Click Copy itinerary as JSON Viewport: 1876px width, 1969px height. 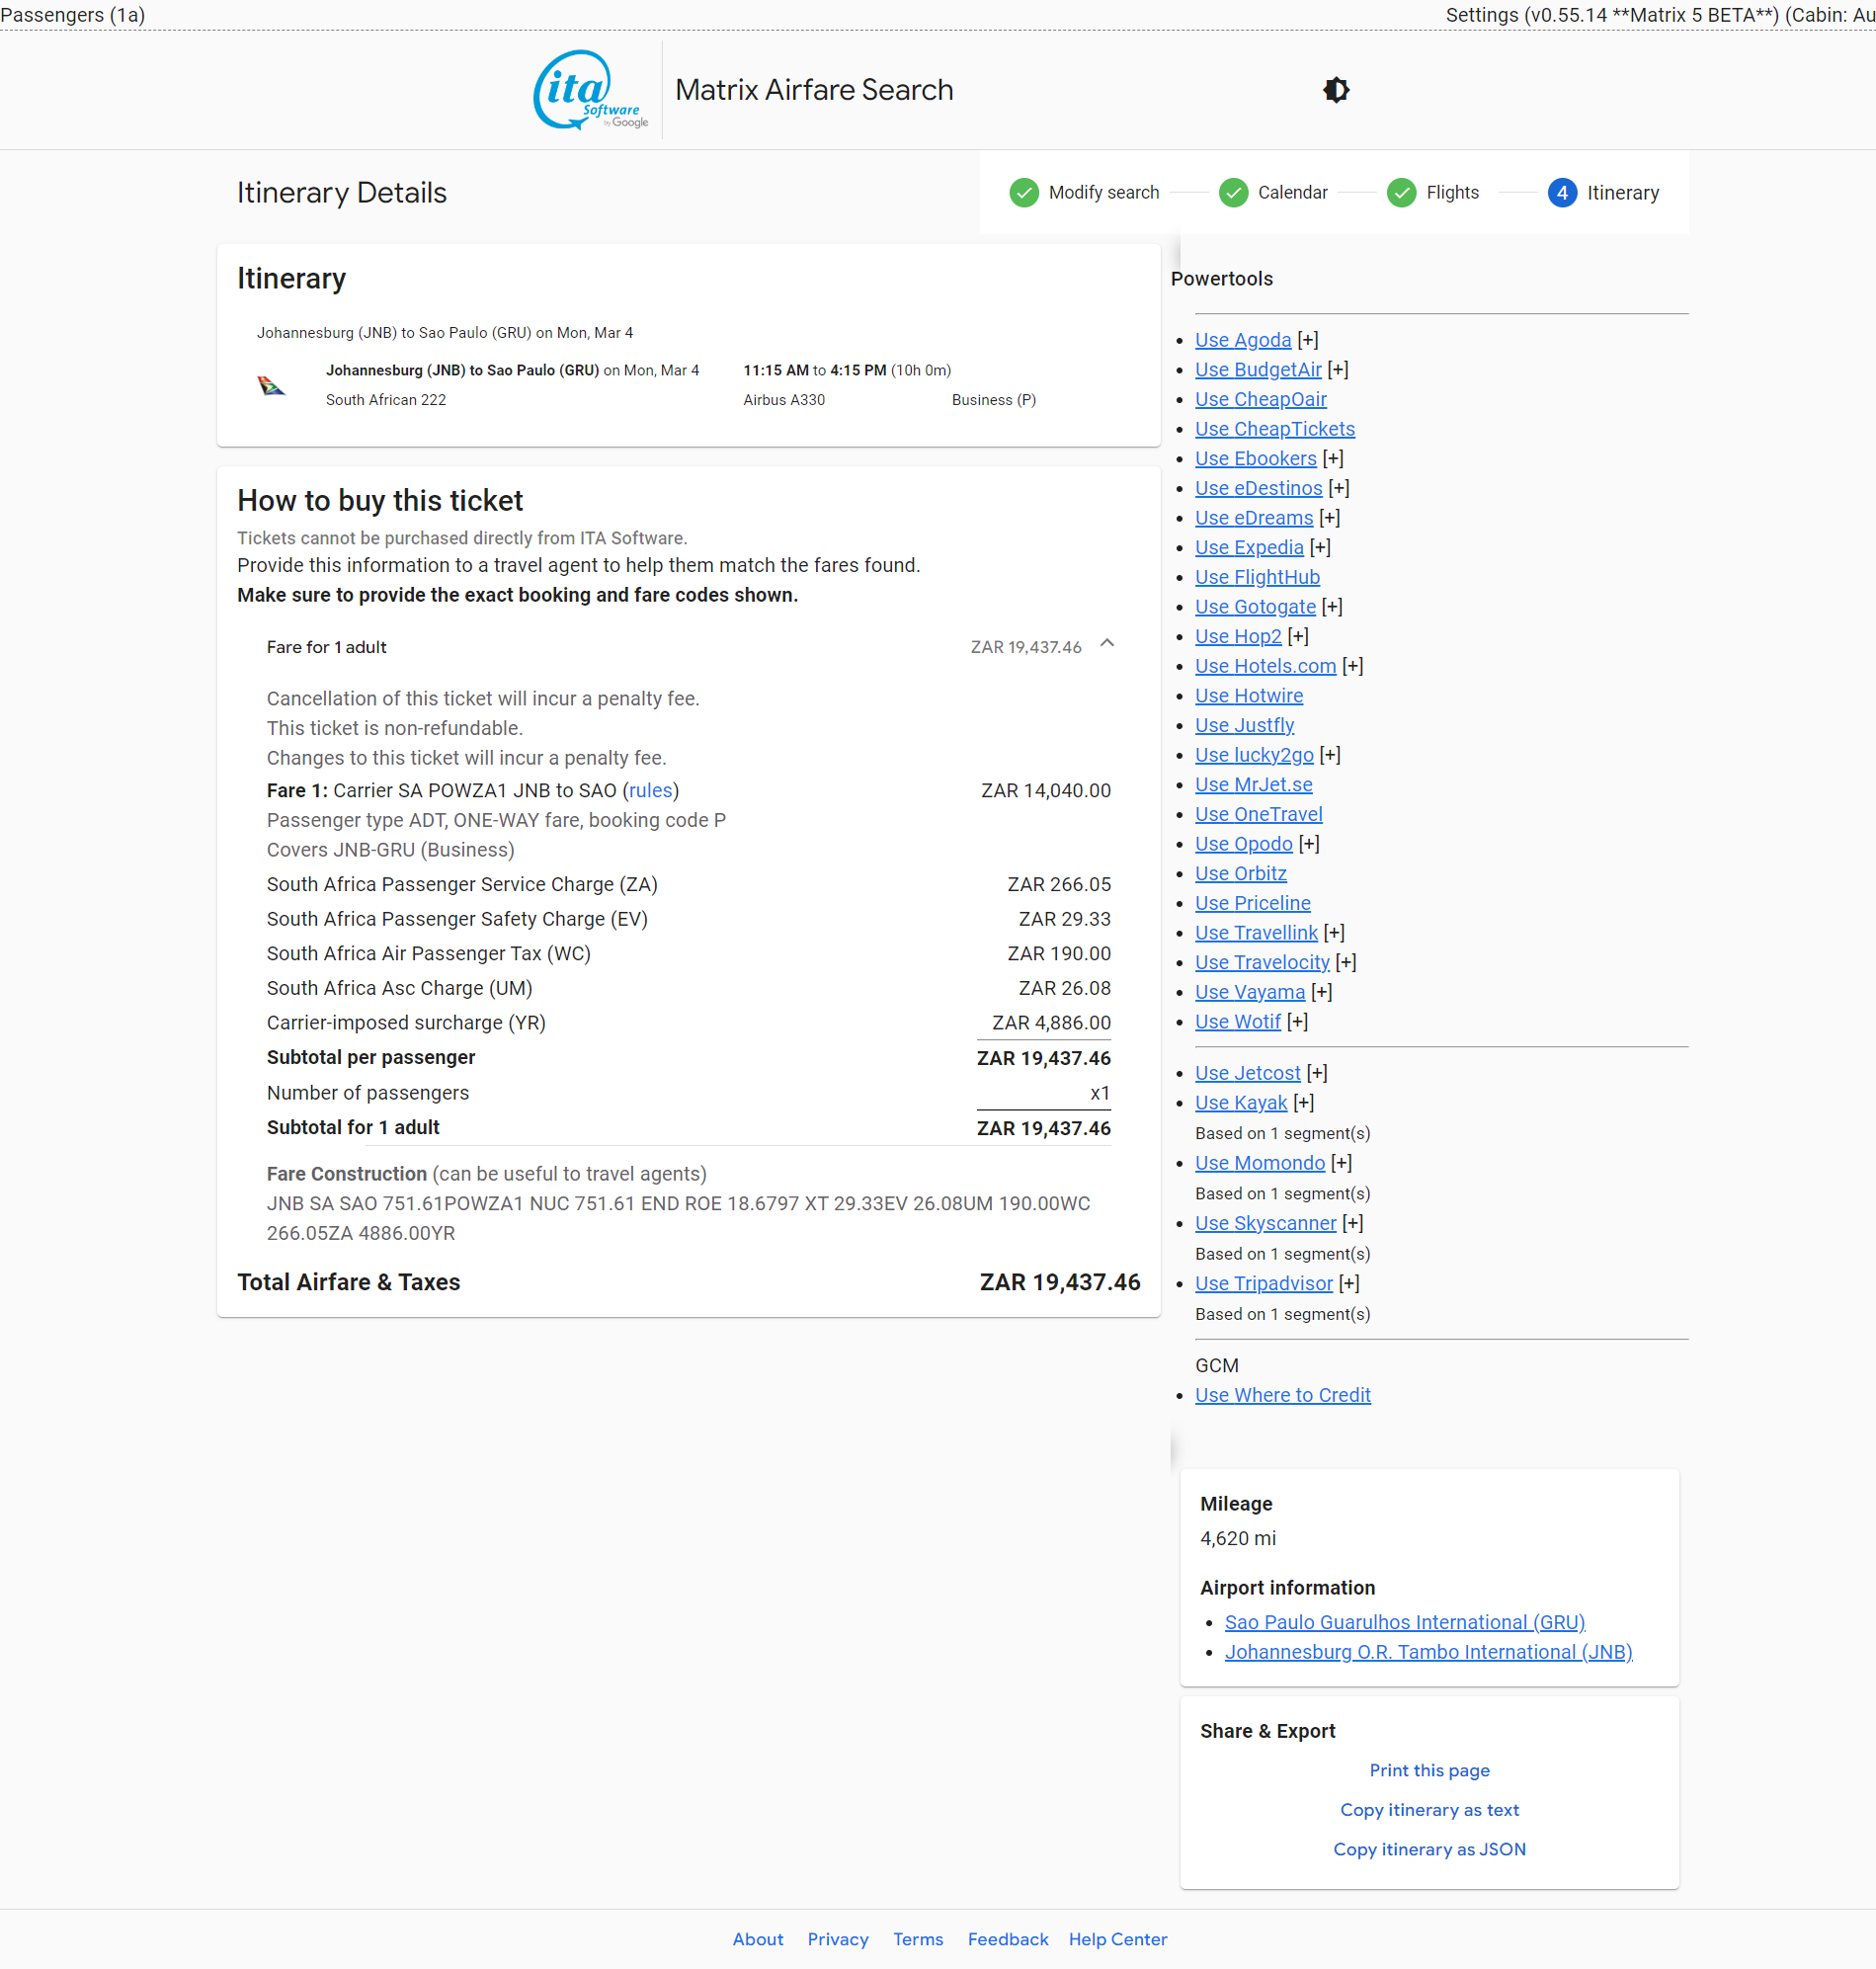1428,1849
